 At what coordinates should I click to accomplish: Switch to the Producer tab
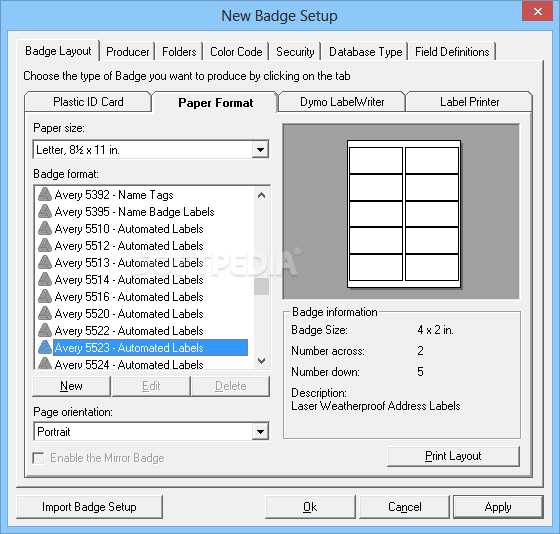point(128,52)
